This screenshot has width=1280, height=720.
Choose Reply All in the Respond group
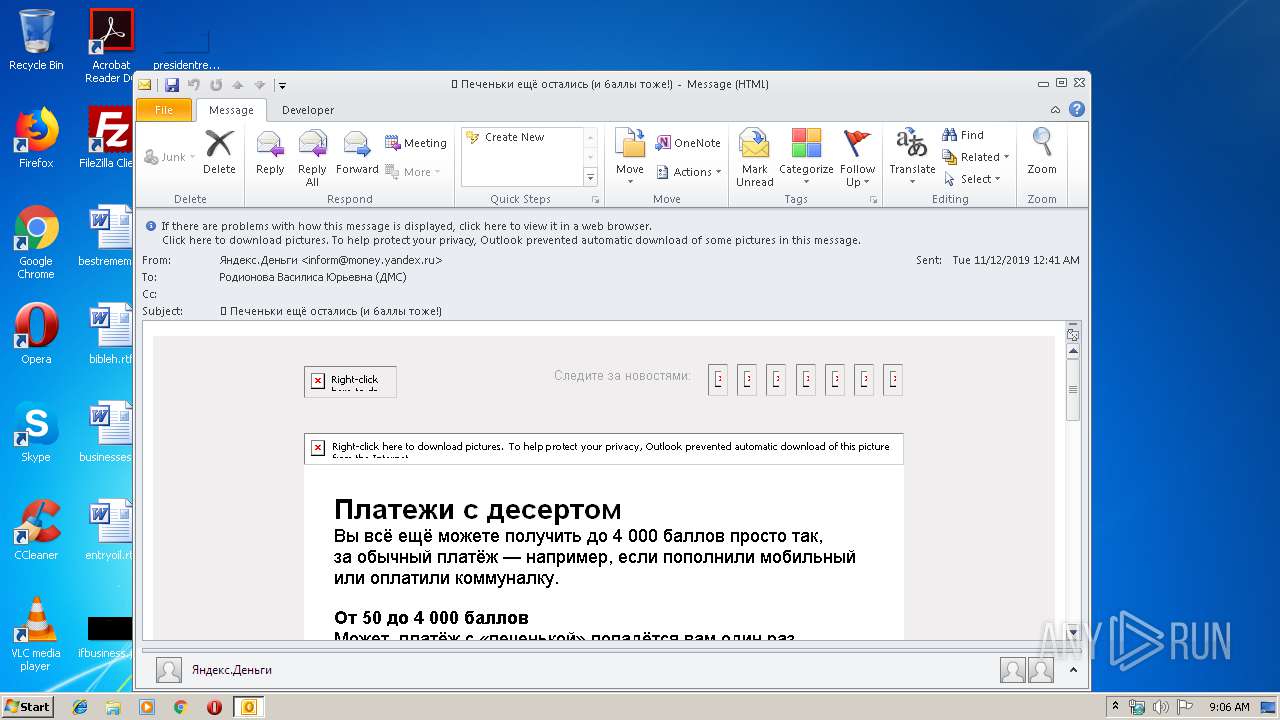click(x=312, y=158)
